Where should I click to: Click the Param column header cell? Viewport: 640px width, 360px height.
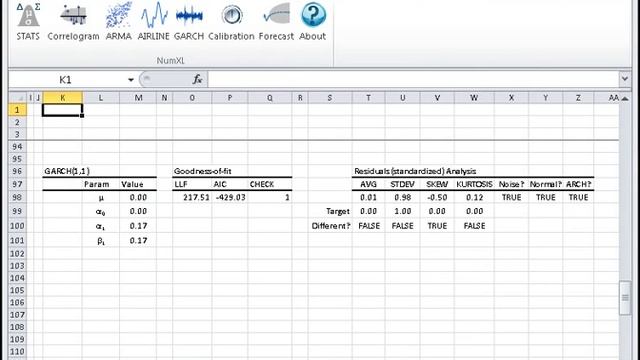click(101, 184)
